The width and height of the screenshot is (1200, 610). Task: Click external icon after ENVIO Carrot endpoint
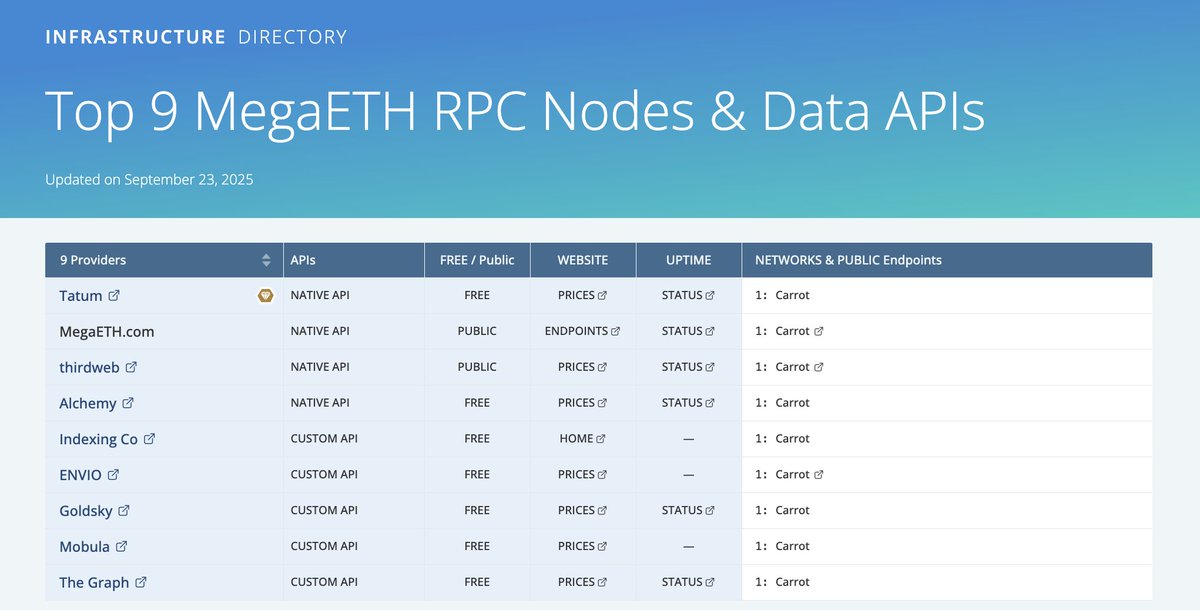tap(819, 475)
